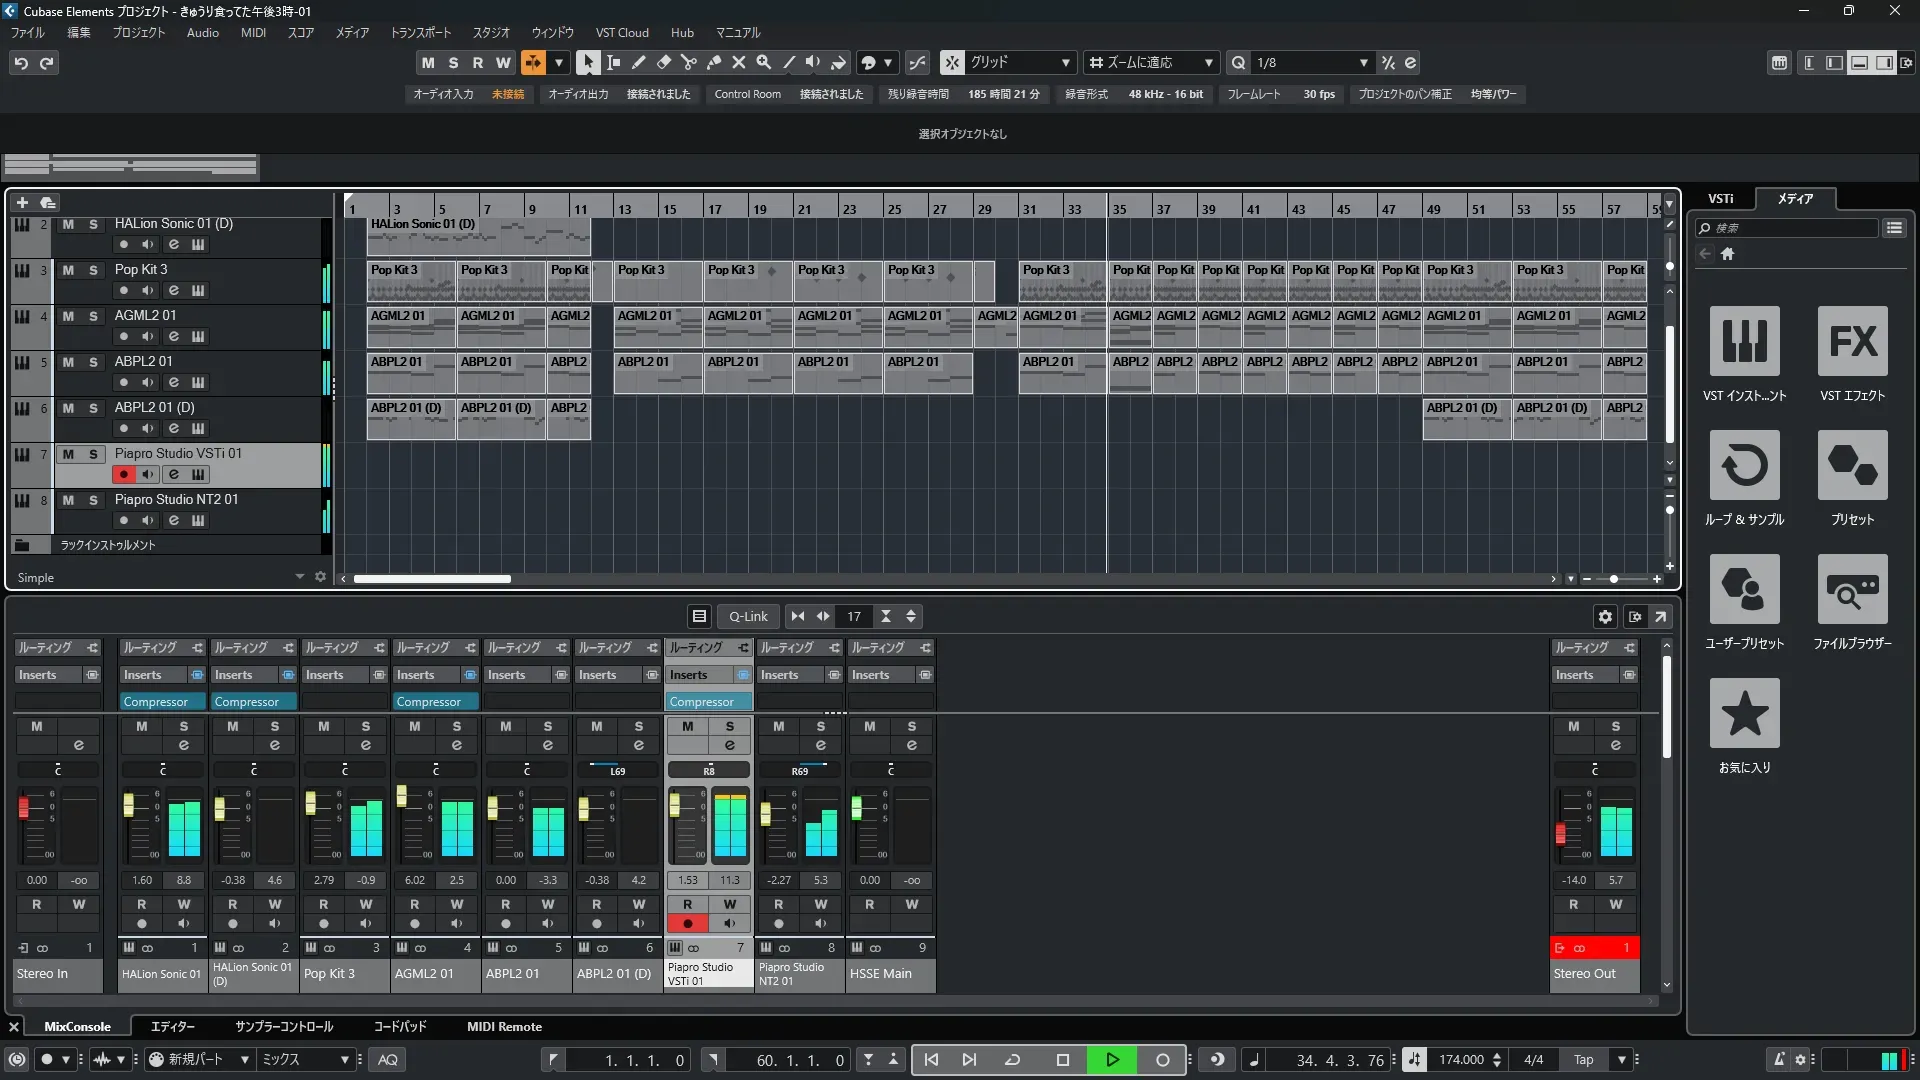
Task: Click the Pop Kit 3 channel fader
Action: pos(310,803)
